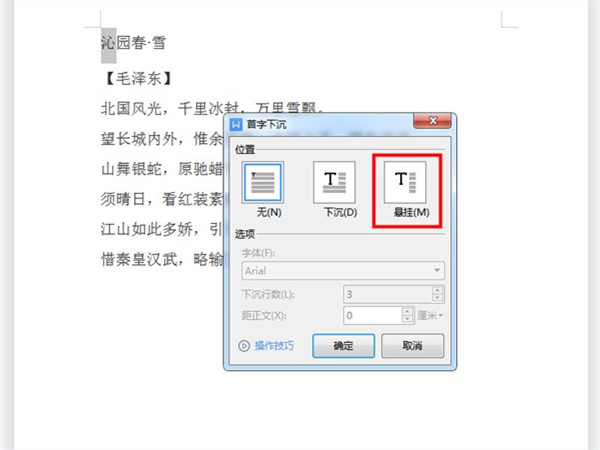600x450 pixels.
Task: Click the WPS icon in dialog title bar
Action: (236, 124)
